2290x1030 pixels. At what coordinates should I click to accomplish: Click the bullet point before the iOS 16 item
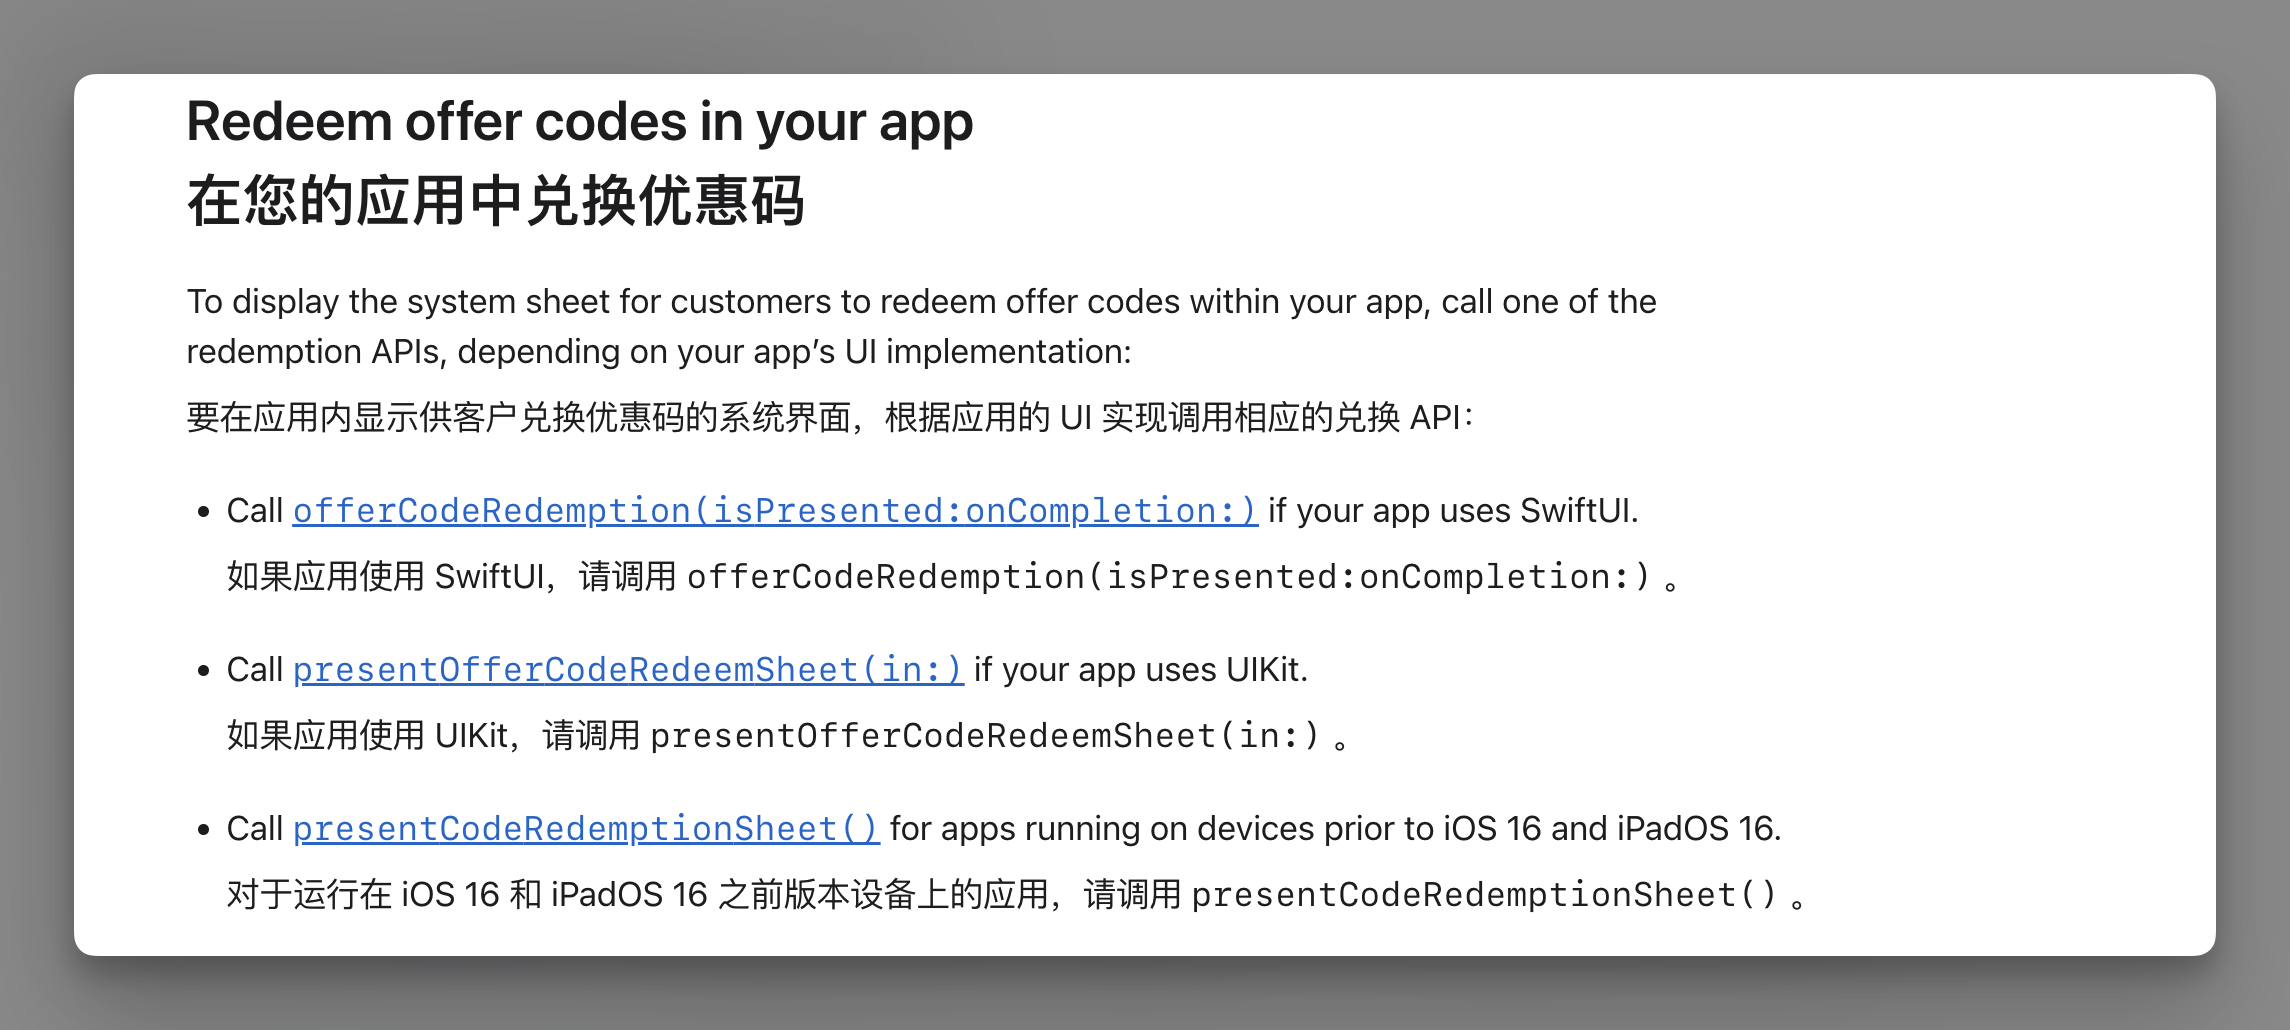click(204, 830)
